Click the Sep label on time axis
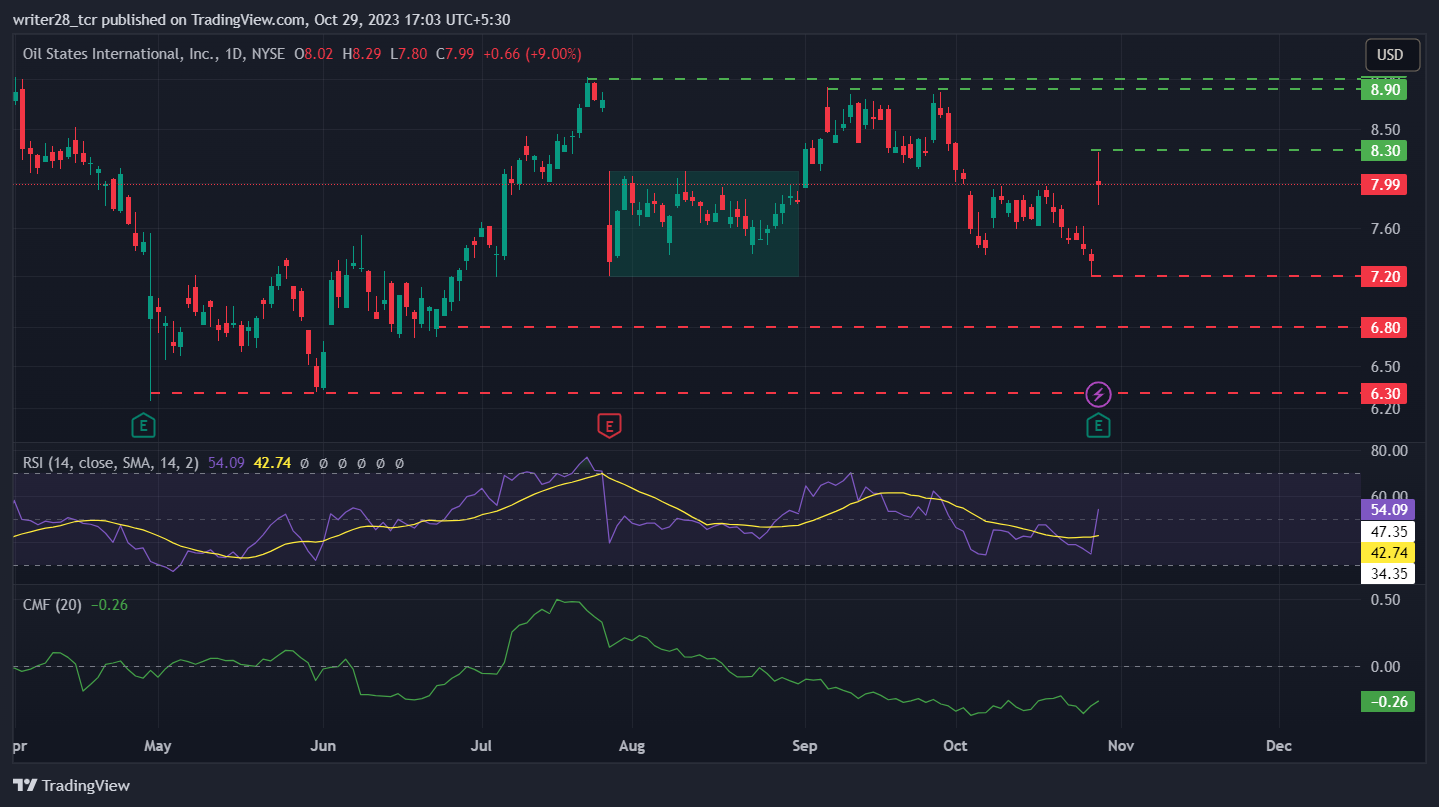This screenshot has width=1439, height=807. pos(804,746)
